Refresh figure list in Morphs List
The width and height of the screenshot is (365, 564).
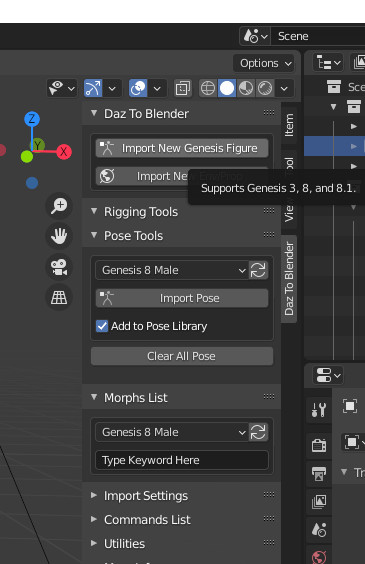(x=258, y=432)
